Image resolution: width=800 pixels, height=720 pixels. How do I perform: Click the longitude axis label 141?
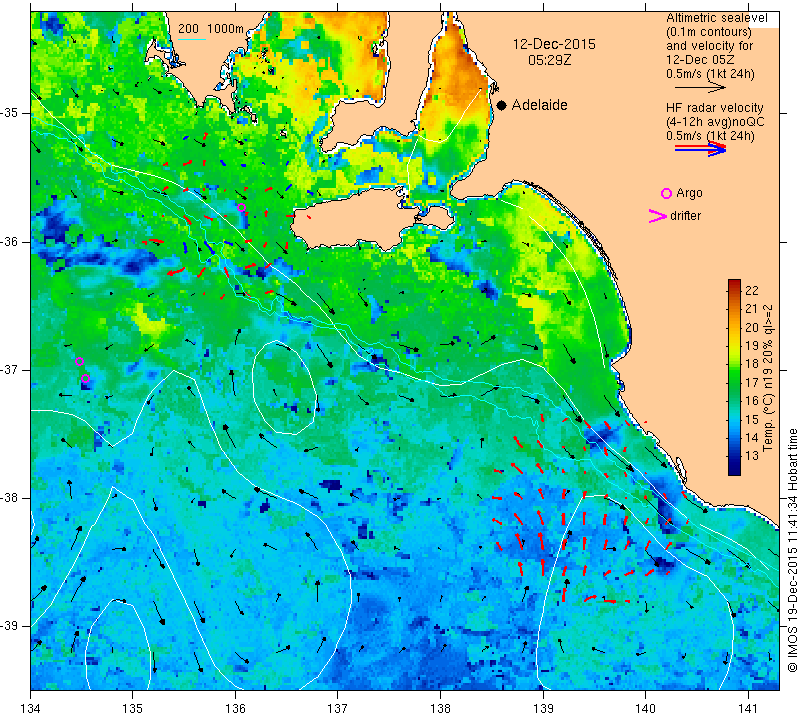point(748,708)
